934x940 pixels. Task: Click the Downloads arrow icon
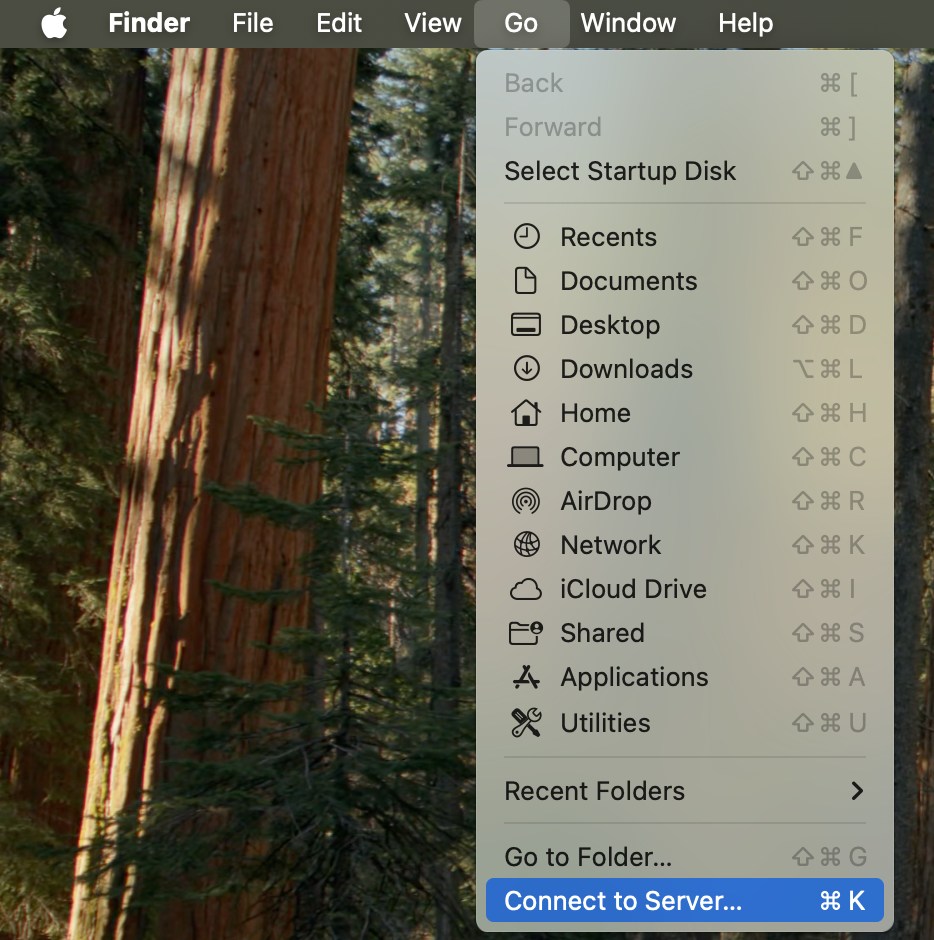[x=526, y=369]
